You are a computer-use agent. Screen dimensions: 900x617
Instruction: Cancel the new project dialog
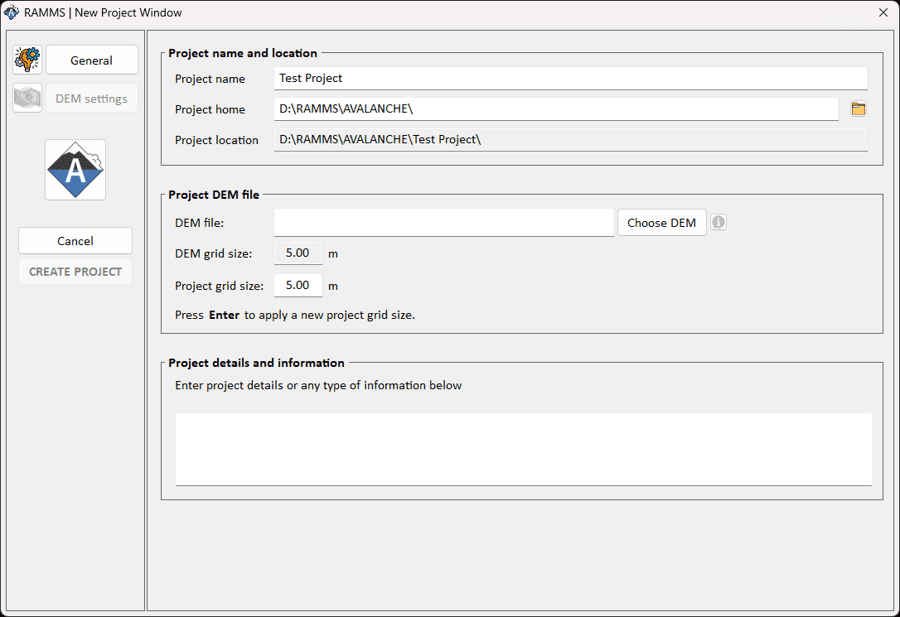coord(75,240)
